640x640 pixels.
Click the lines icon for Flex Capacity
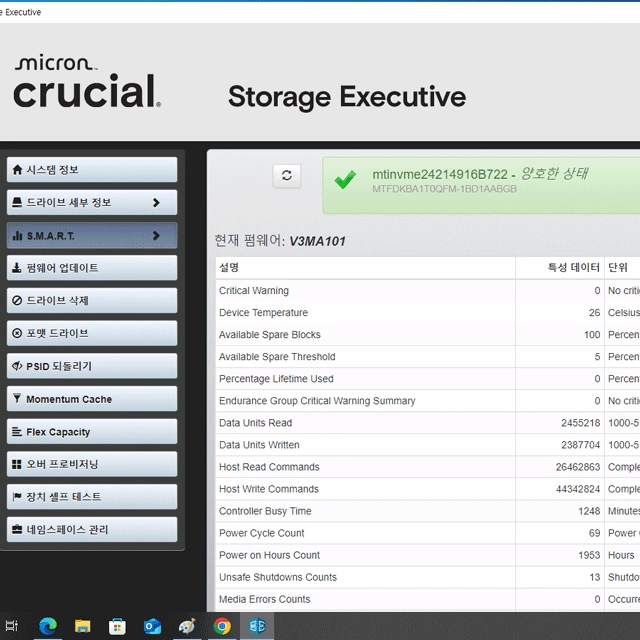[x=17, y=431]
